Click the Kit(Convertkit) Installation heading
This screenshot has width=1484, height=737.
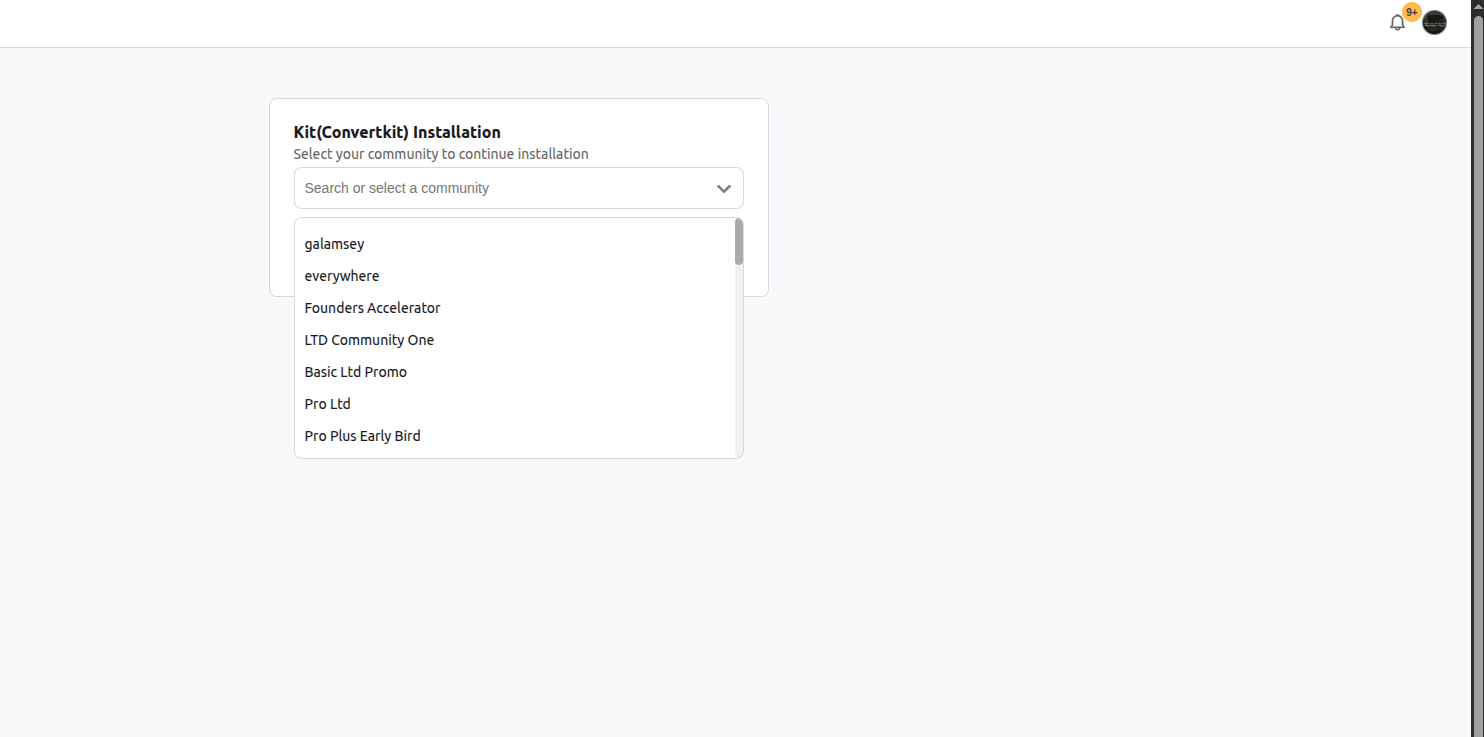(397, 132)
